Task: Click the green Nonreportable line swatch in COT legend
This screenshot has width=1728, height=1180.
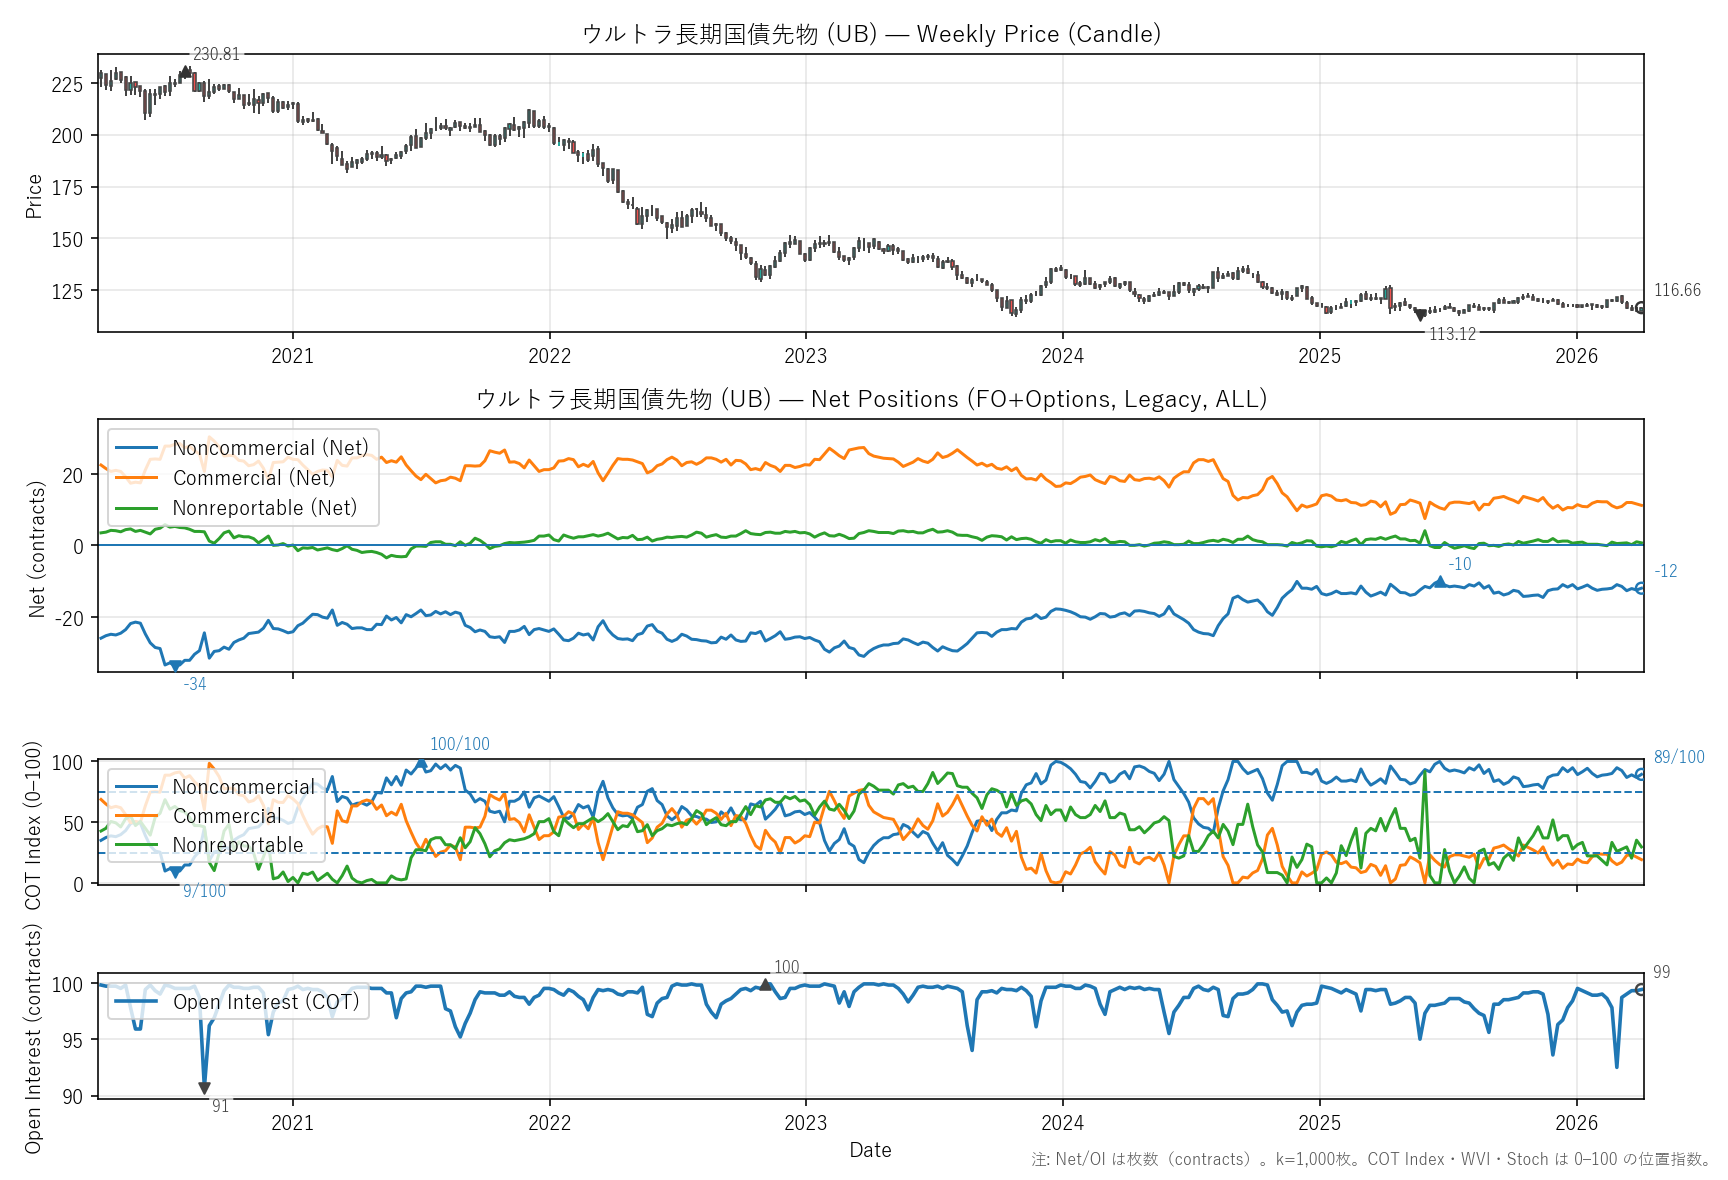Action: point(137,845)
